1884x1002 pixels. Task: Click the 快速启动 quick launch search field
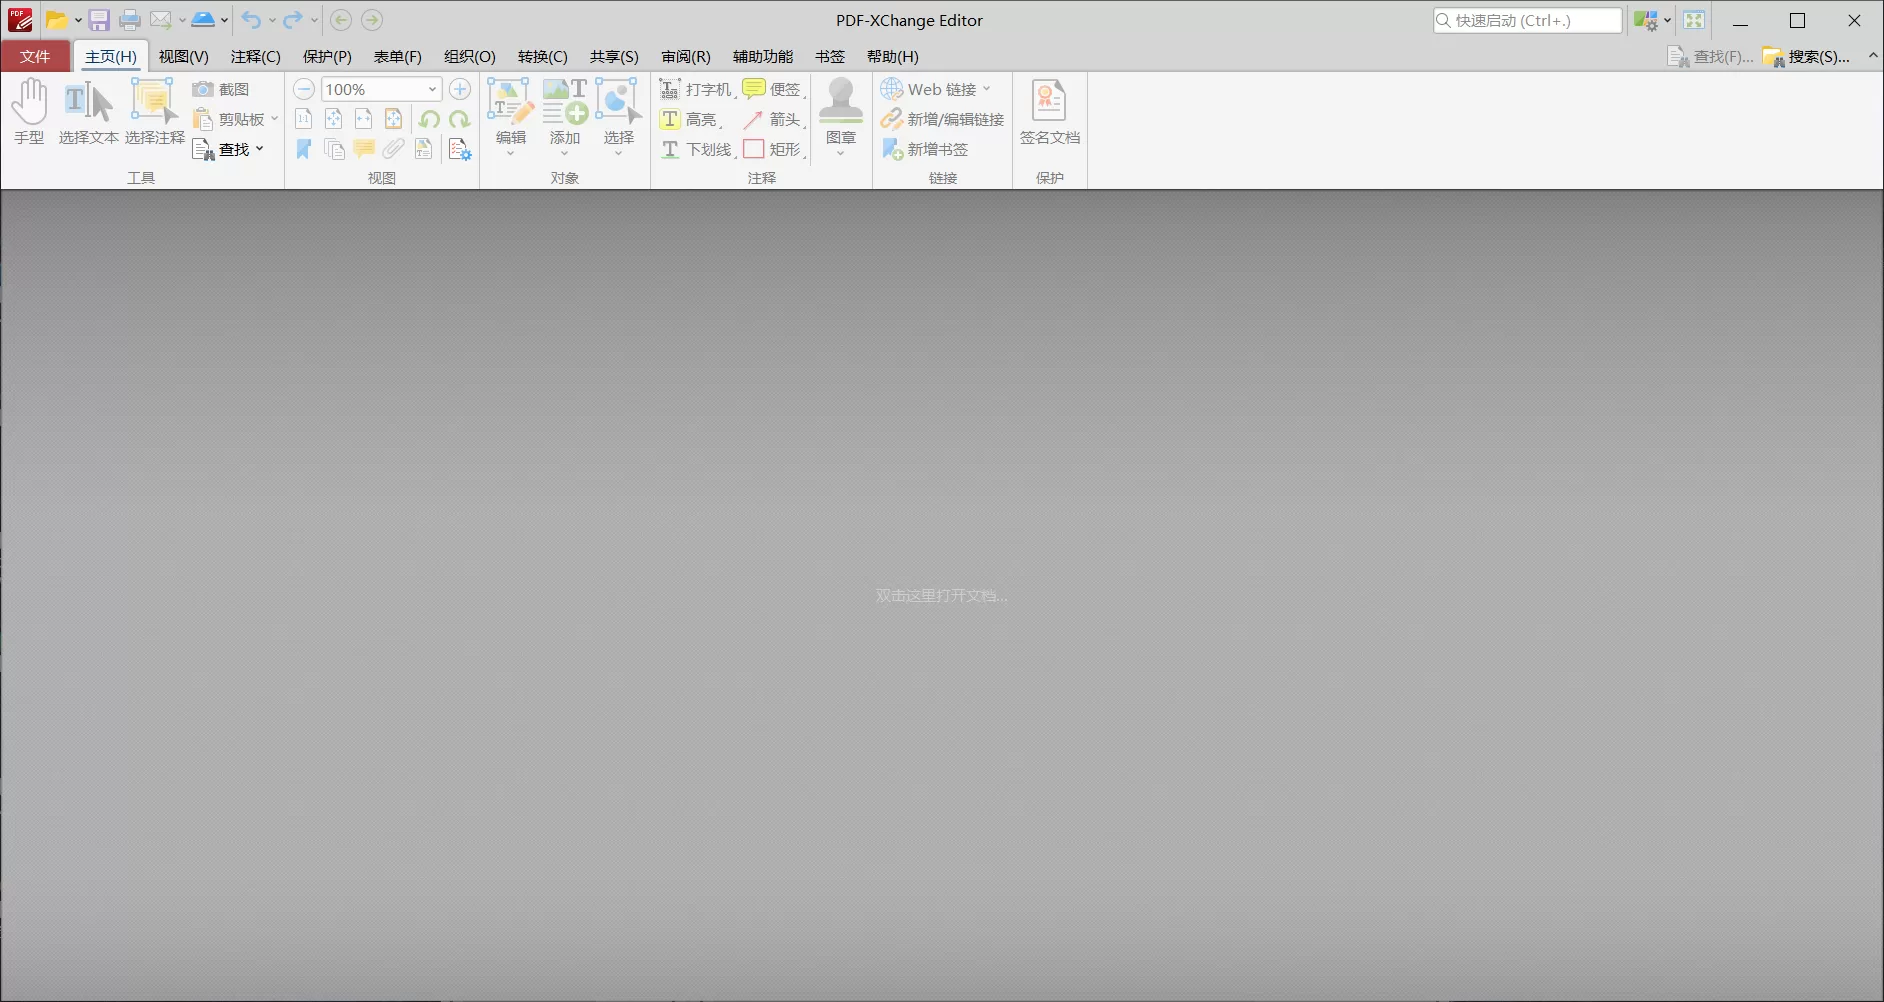(1527, 20)
